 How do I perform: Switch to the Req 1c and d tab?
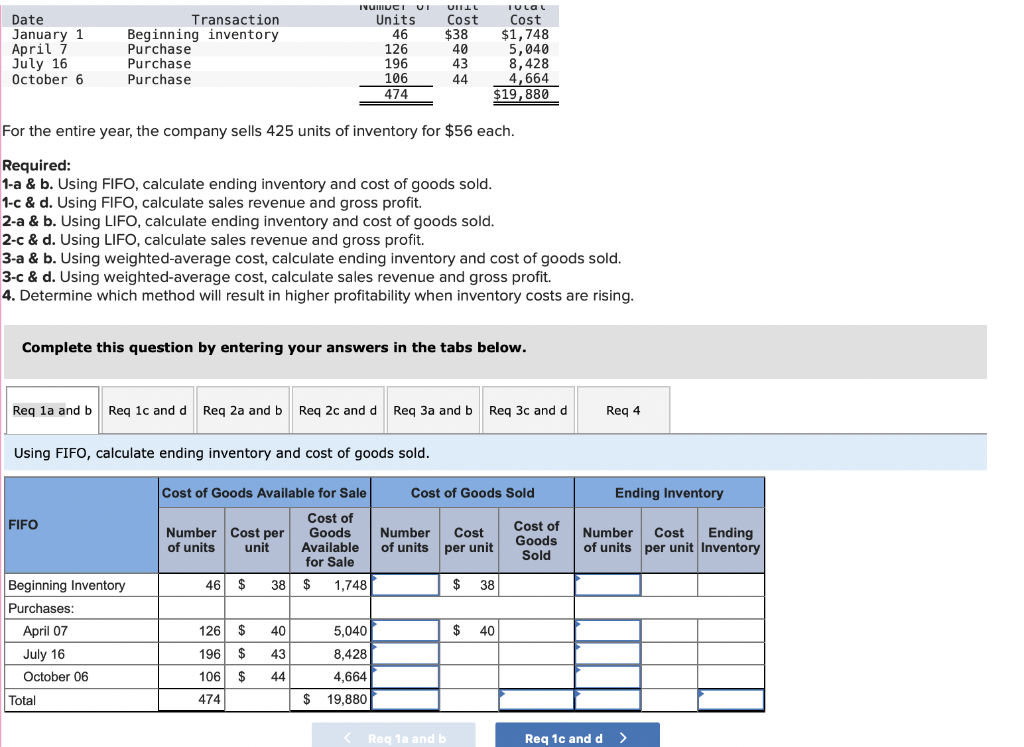147,410
